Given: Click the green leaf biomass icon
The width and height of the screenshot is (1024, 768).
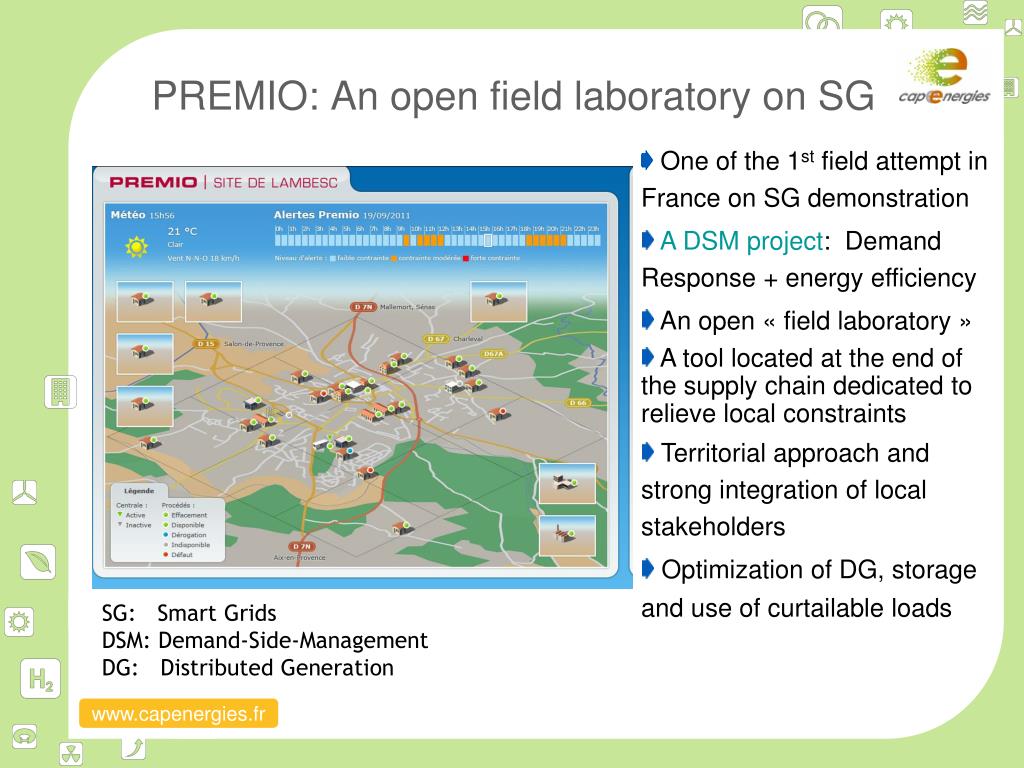Looking at the screenshot, I should point(38,562).
